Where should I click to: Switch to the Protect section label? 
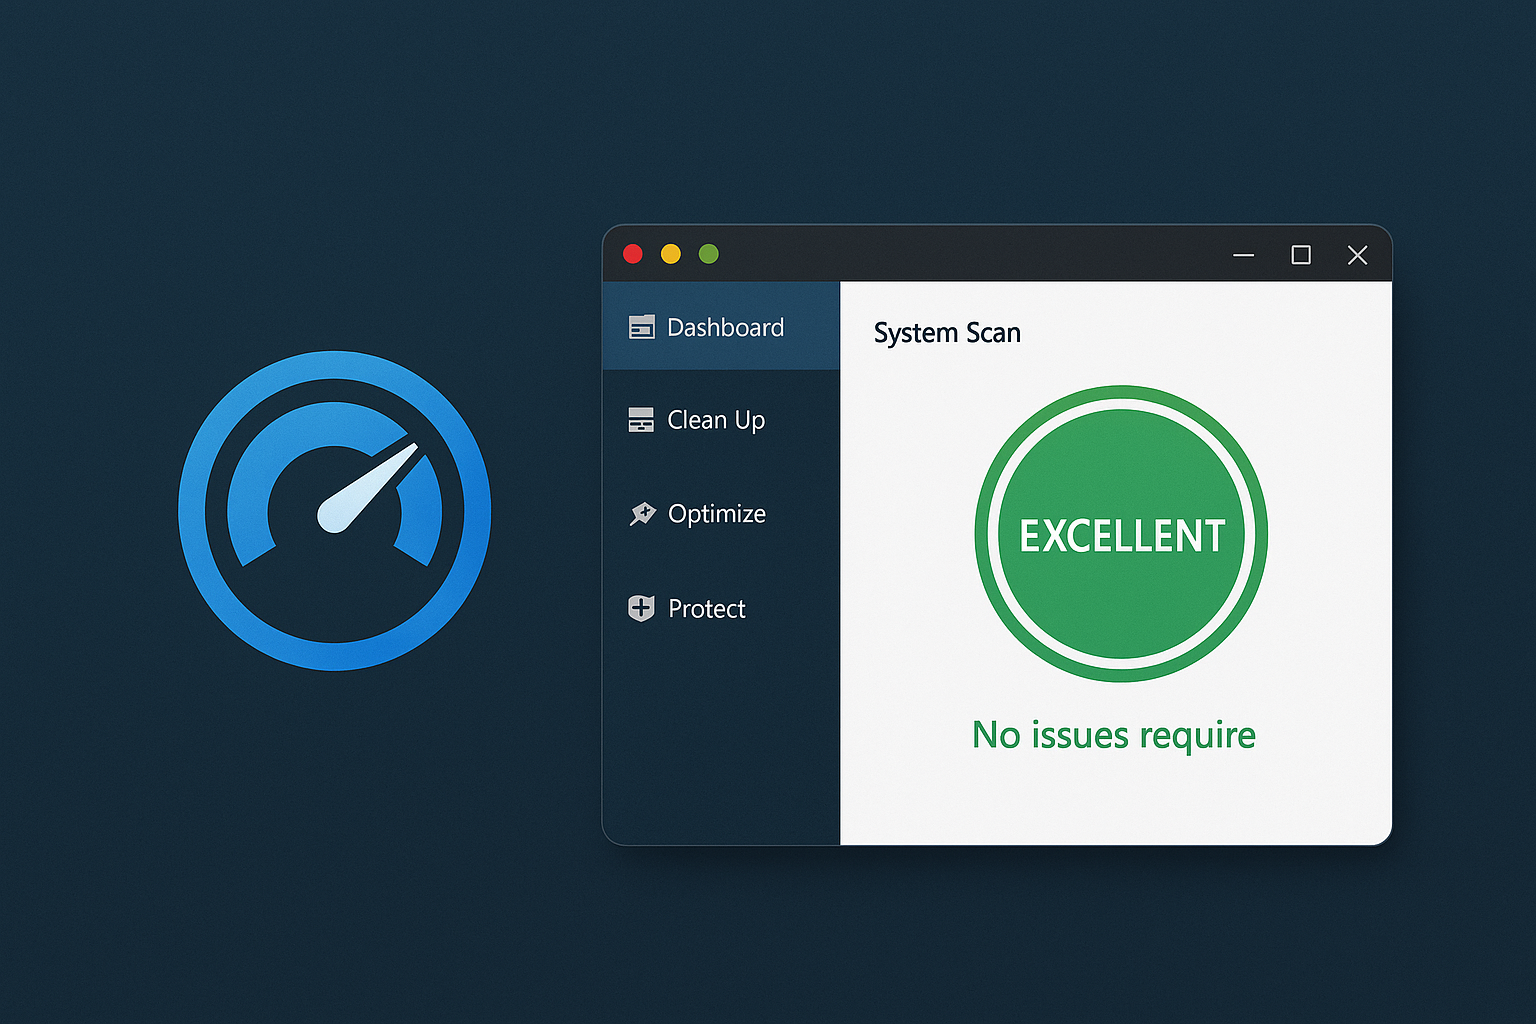[707, 608]
